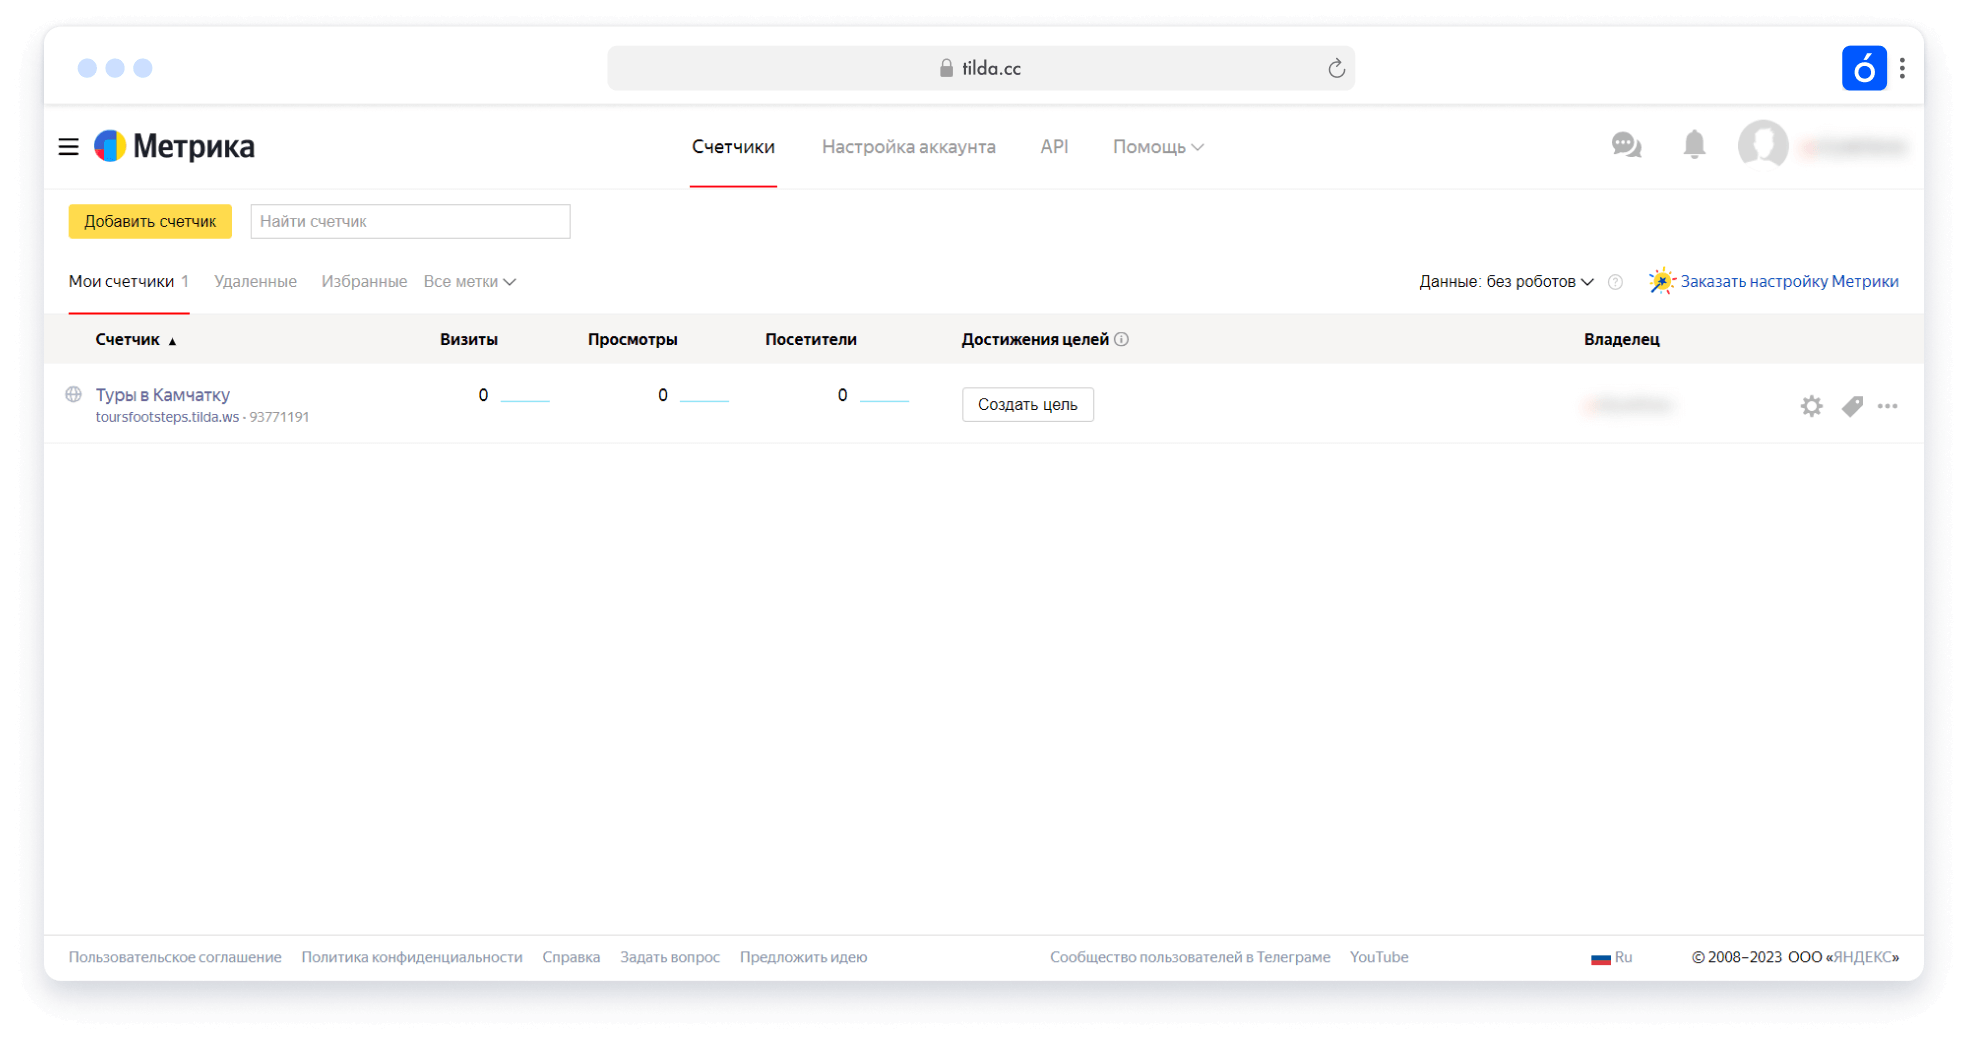This screenshot has width=1966, height=1041.
Task: Open the notifications bell
Action: (x=1694, y=145)
